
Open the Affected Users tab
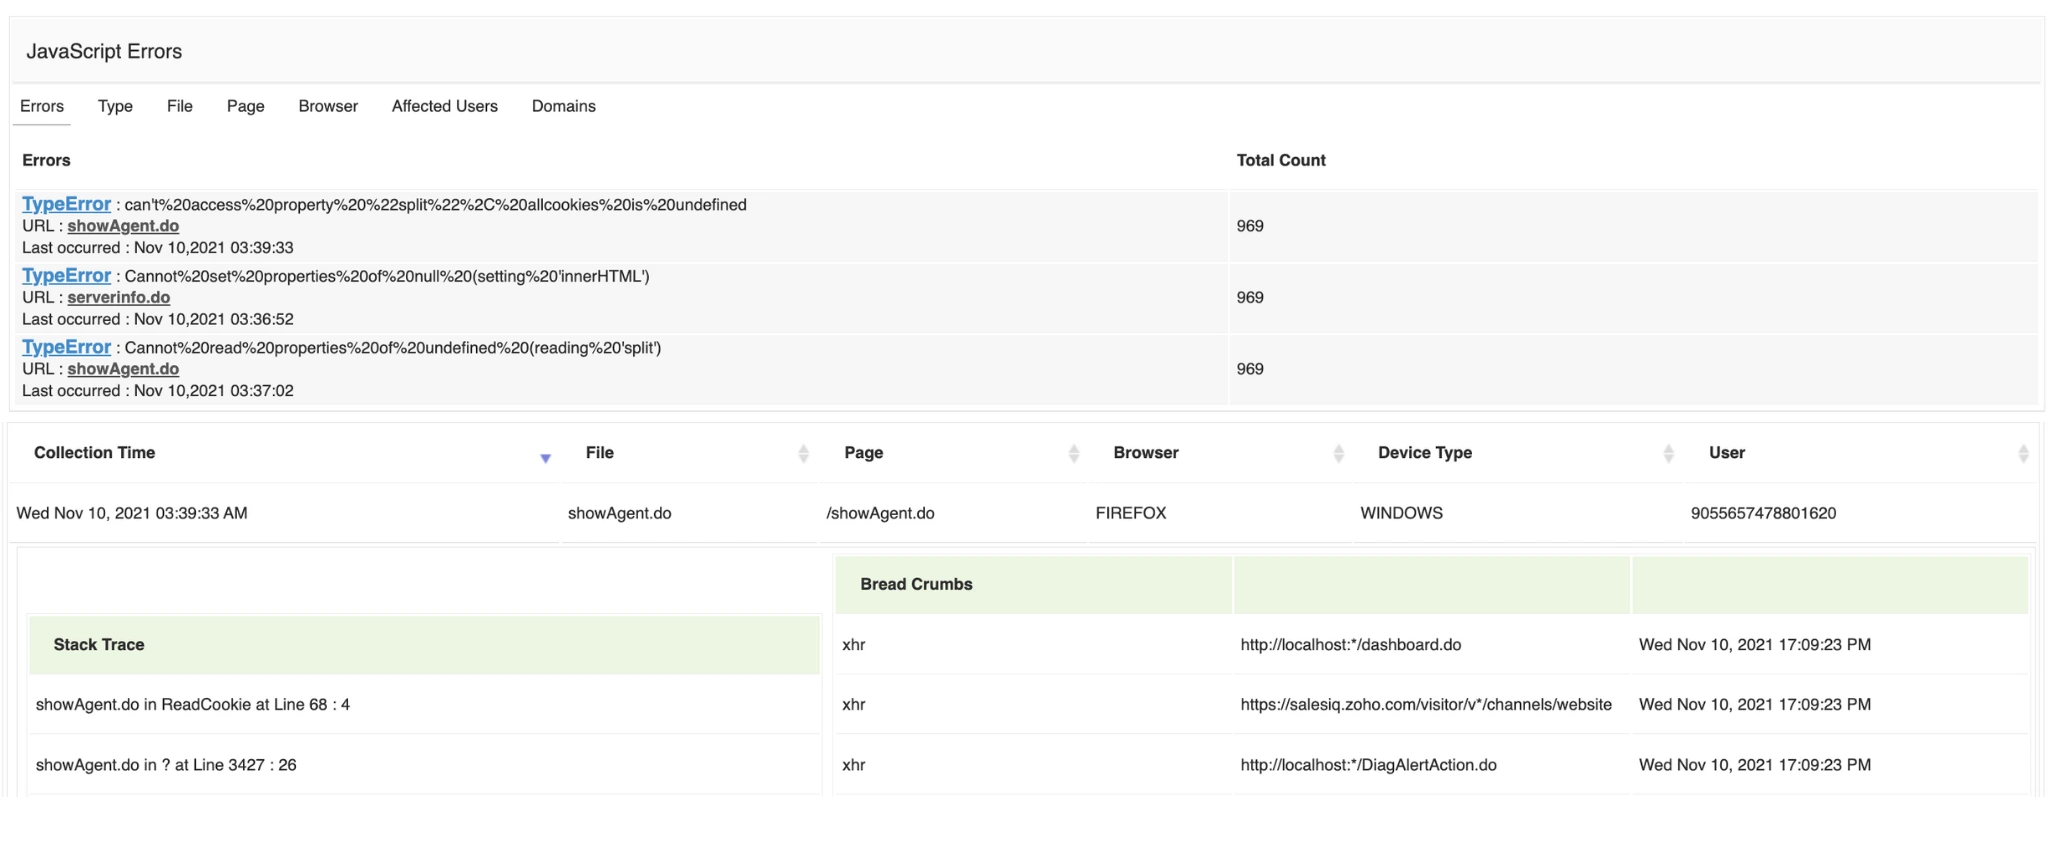[444, 106]
